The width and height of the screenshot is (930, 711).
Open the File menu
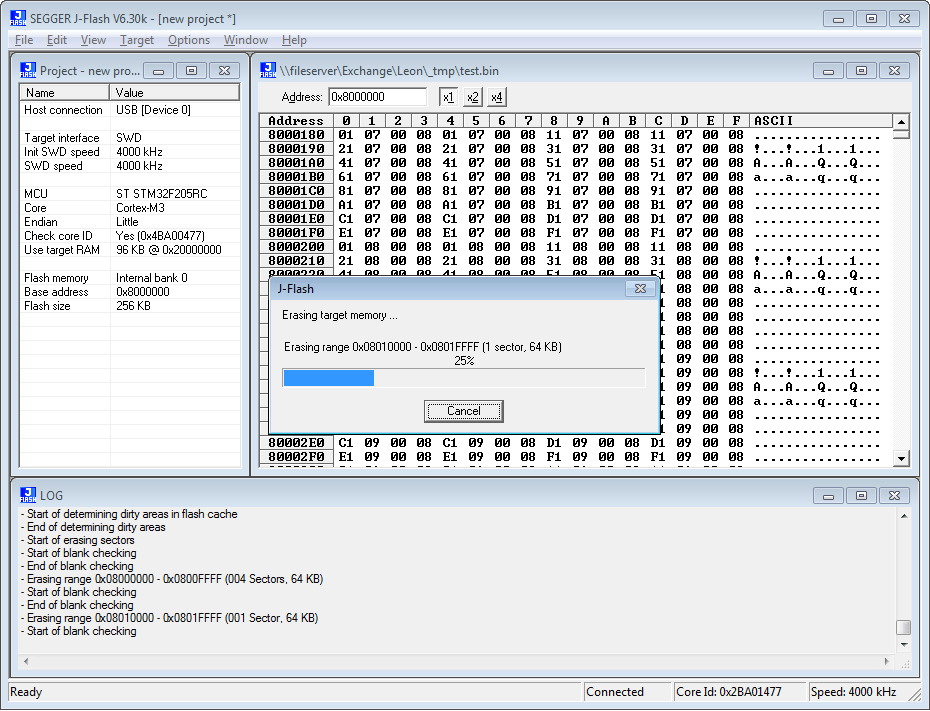pos(24,40)
